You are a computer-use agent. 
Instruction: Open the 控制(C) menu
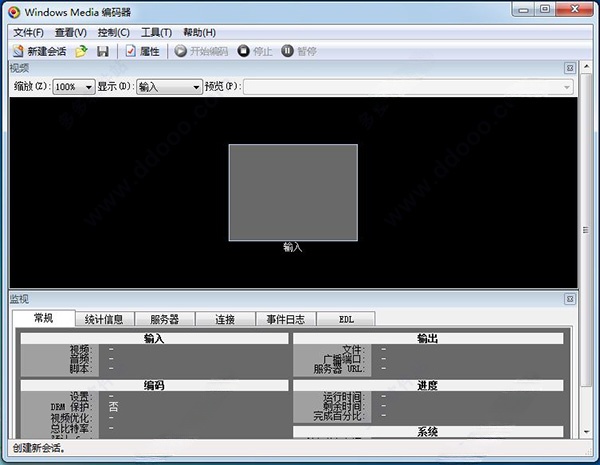click(x=114, y=33)
